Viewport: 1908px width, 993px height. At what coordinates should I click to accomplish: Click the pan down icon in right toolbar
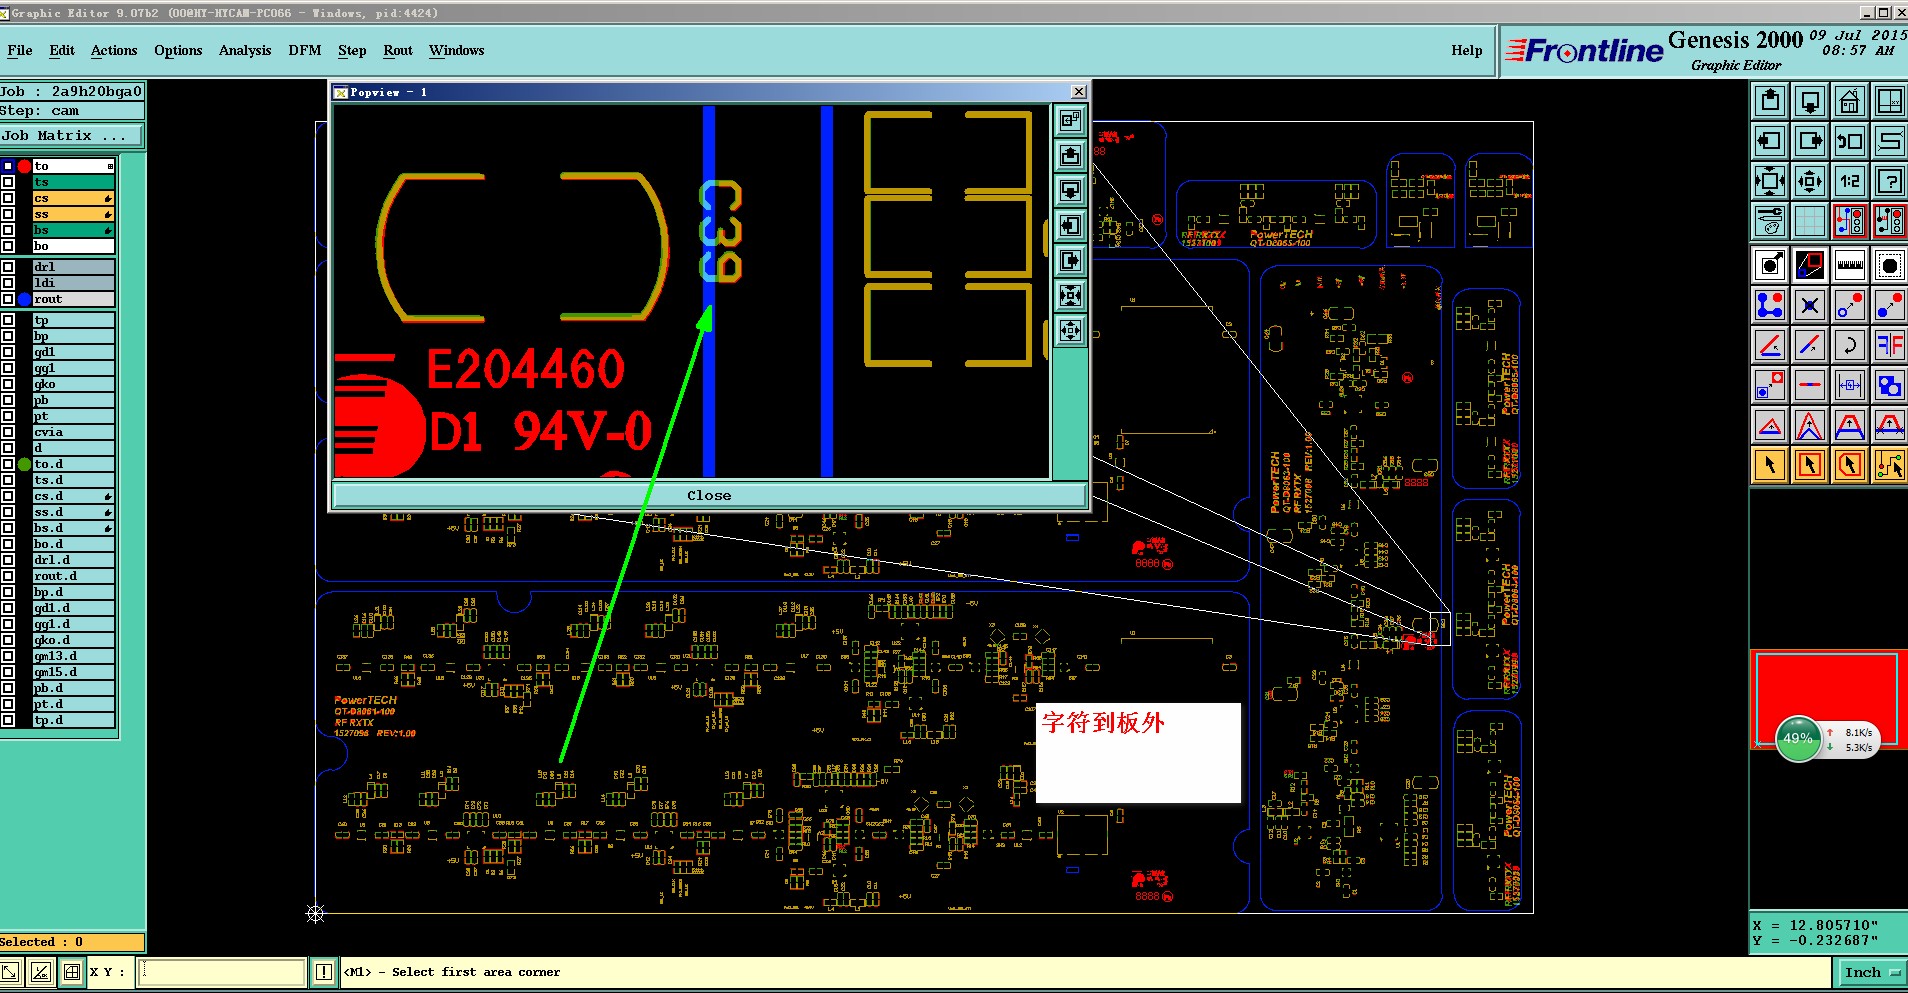pyautogui.click(x=1810, y=101)
